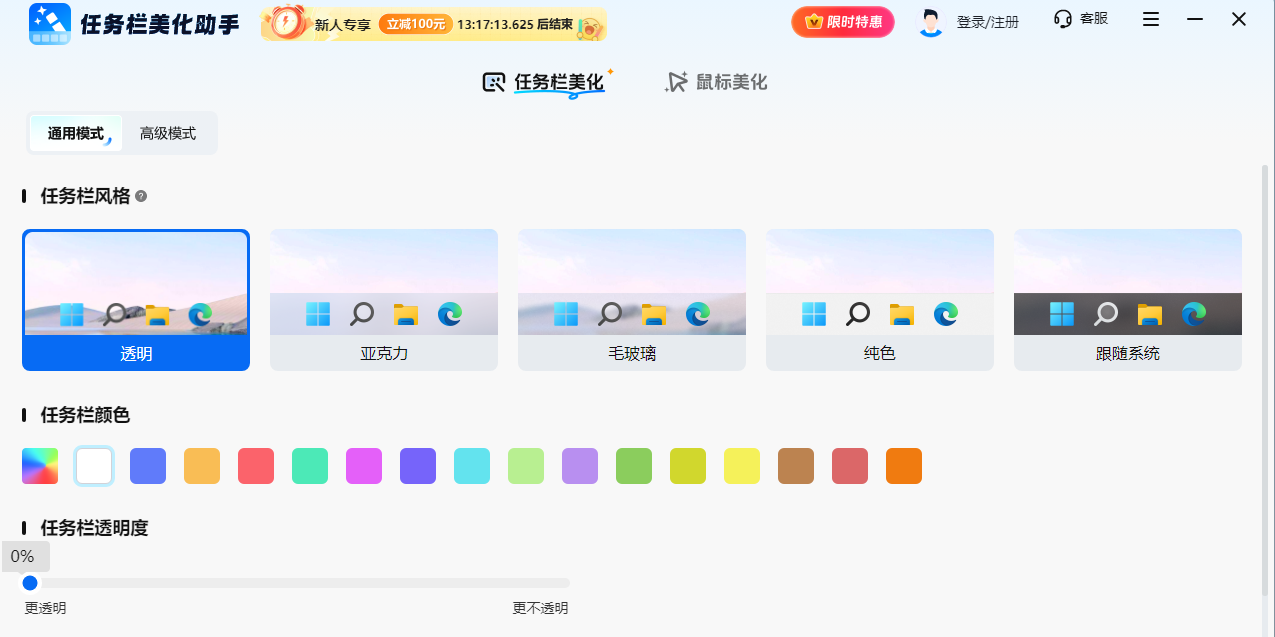
Task: Open the hamburger menu at top right
Action: pyautogui.click(x=1150, y=19)
